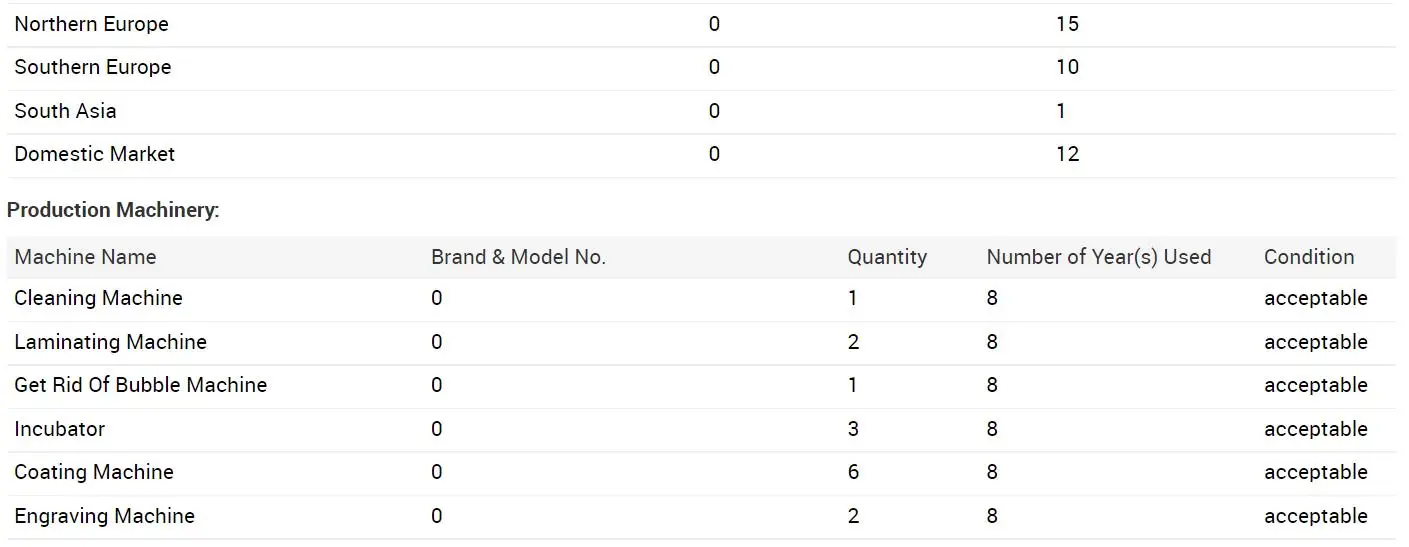Viewport: 1409px width, 547px height.
Task: Click the Production Machinery section heading
Action: point(113,210)
